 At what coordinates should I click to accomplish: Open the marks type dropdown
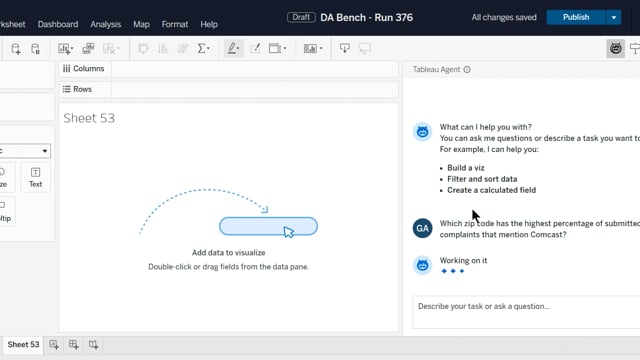tap(25, 151)
